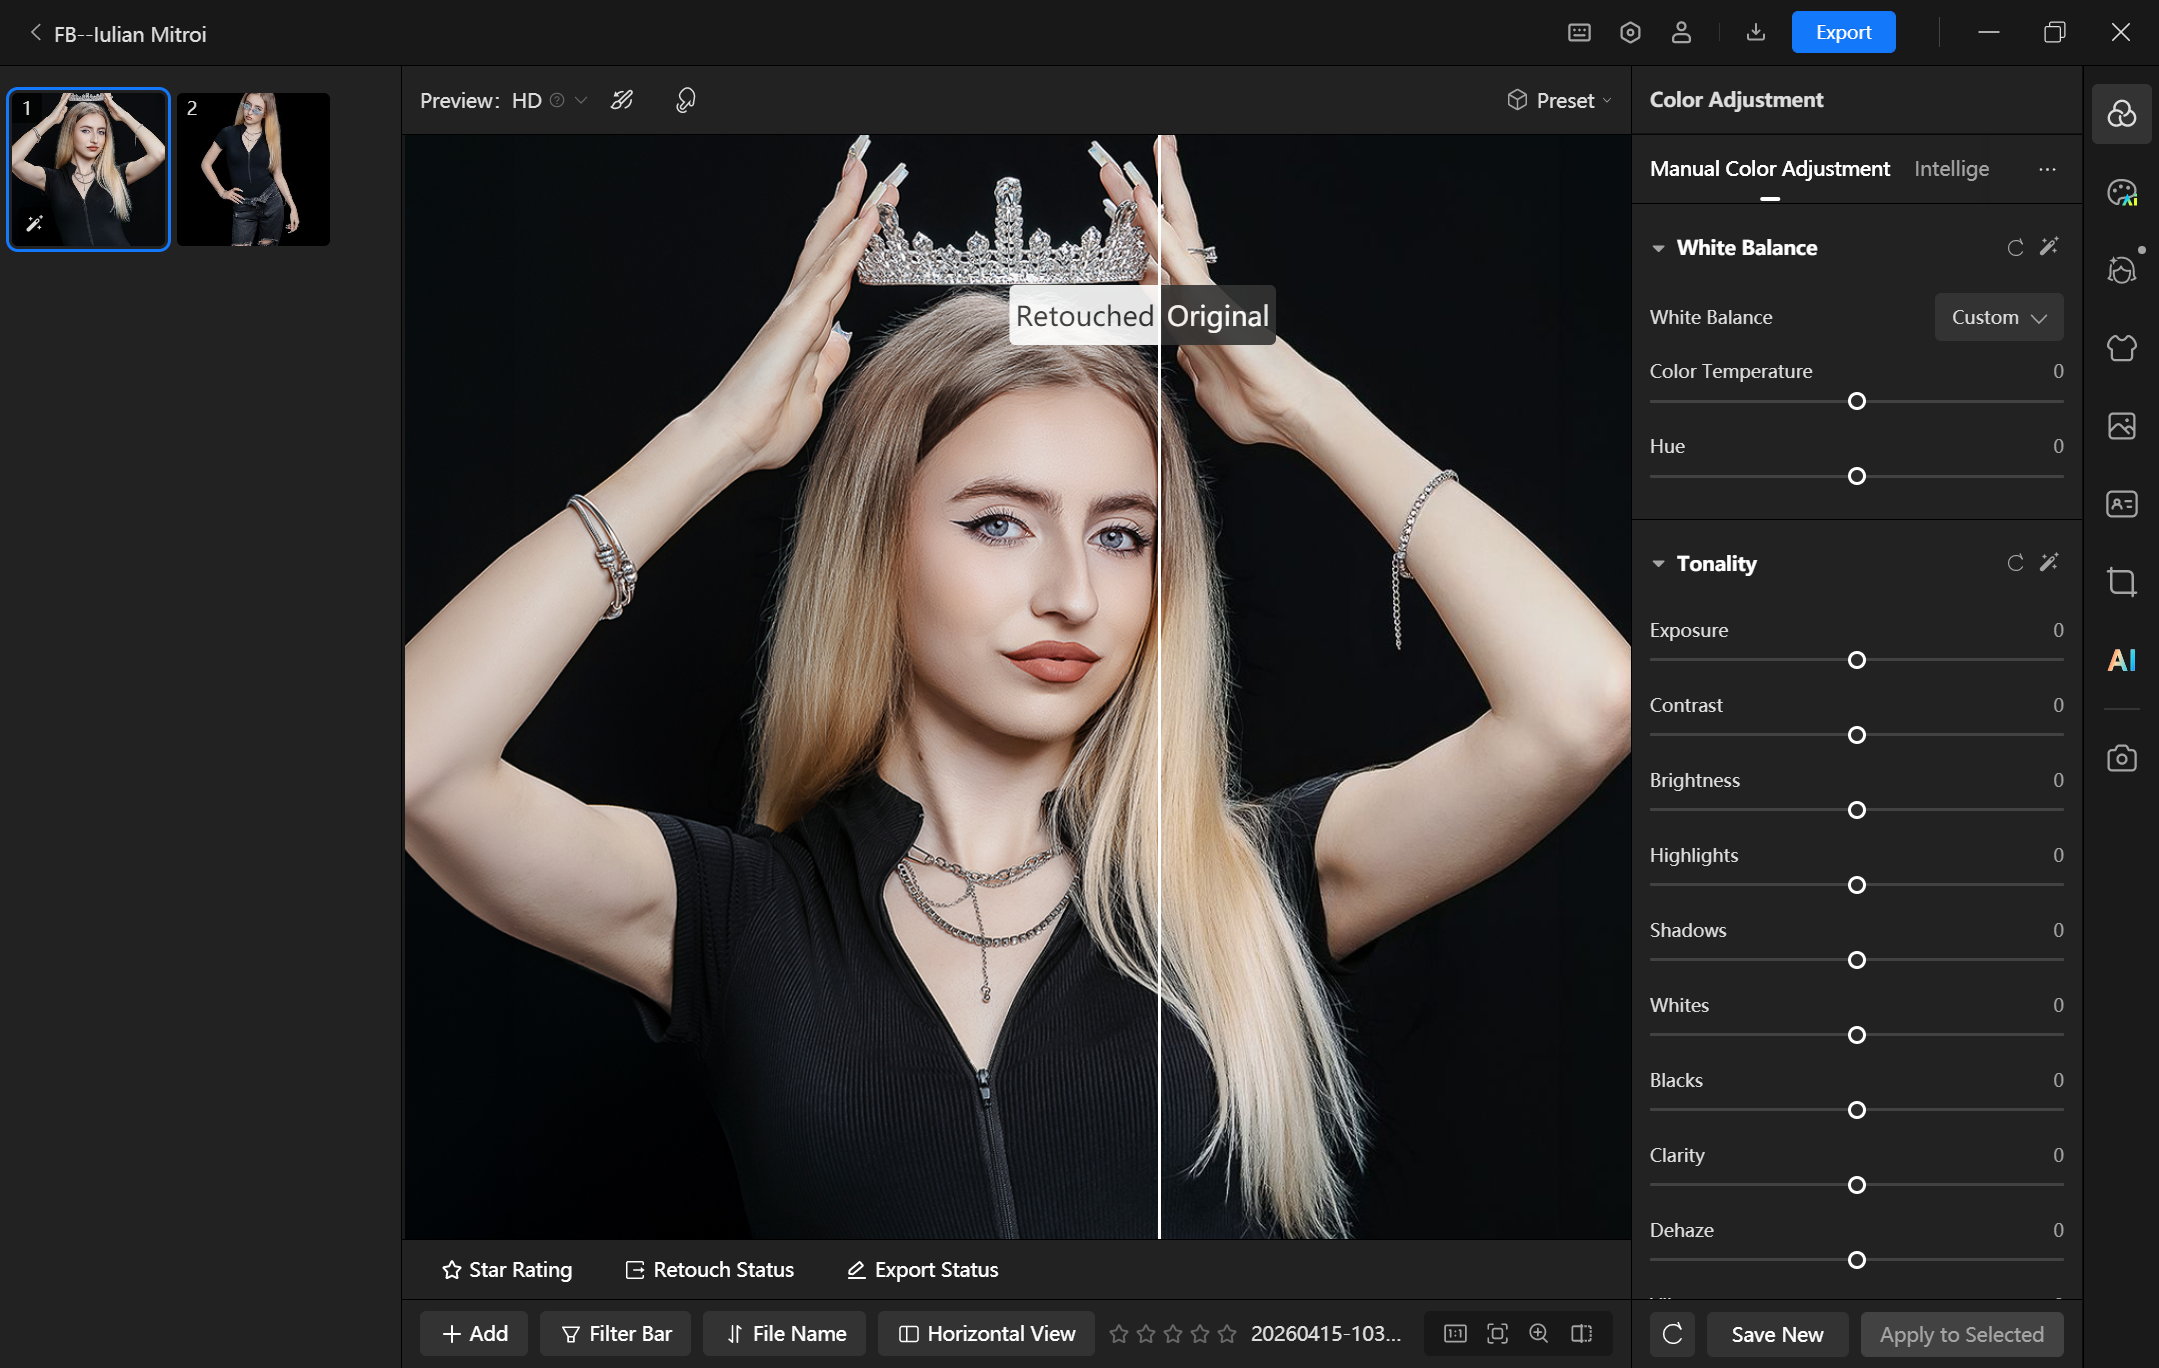The image size is (2159, 1368).
Task: Click the Exposure slider handle
Action: click(x=1857, y=660)
